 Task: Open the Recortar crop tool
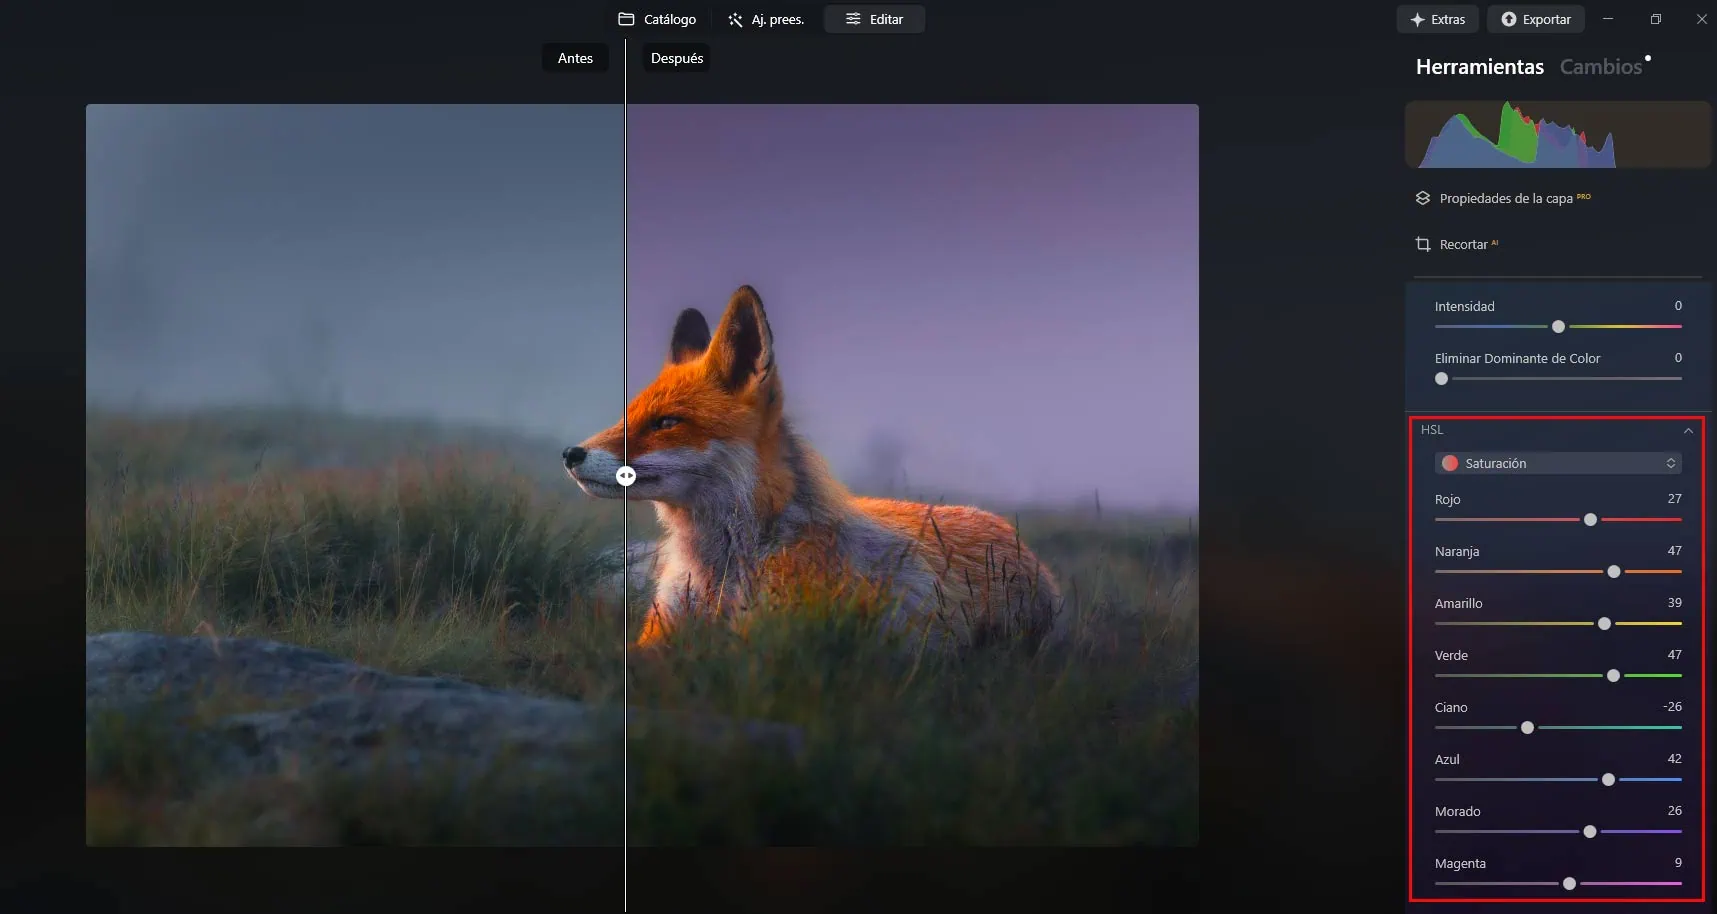coord(1463,244)
